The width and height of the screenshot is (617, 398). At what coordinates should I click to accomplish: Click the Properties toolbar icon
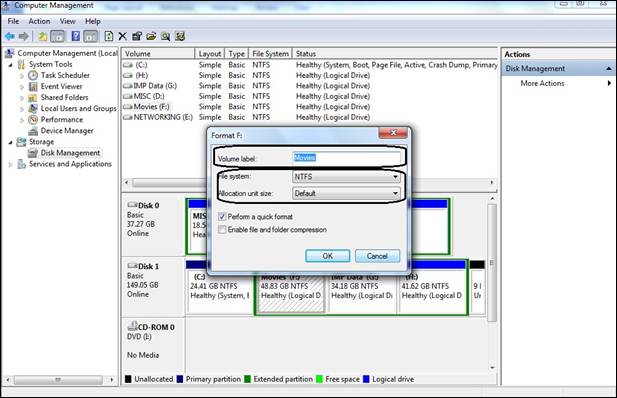137,37
